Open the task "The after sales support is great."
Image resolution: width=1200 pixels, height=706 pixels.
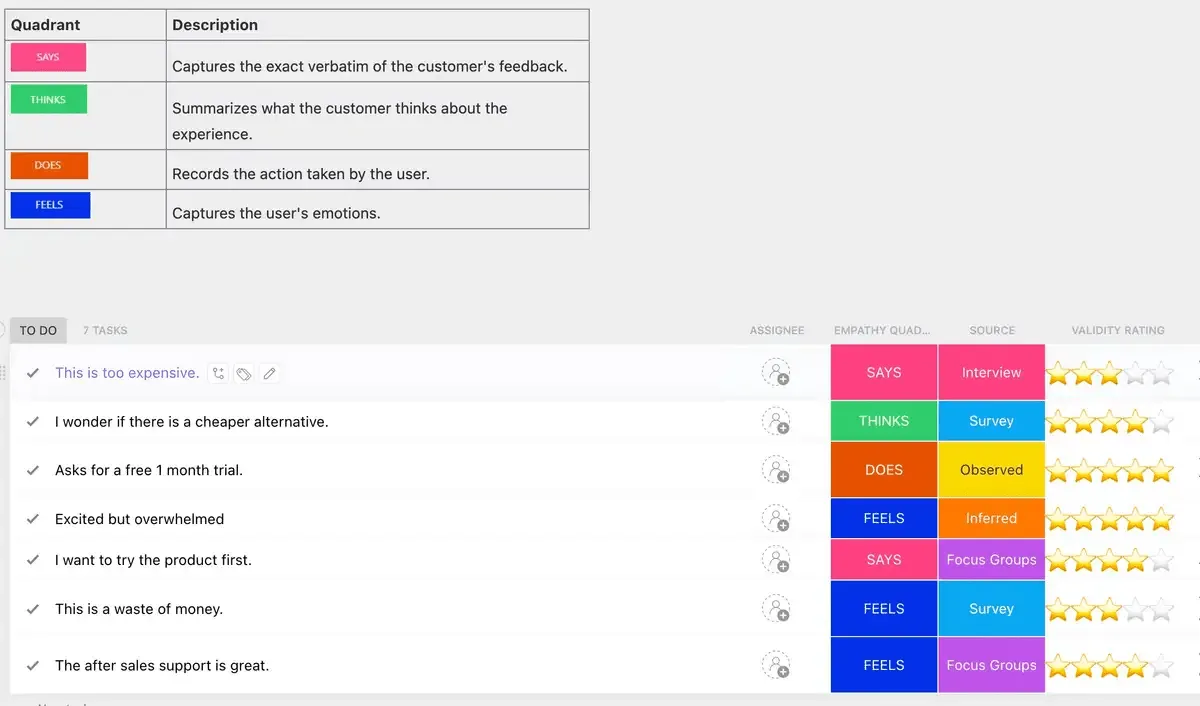click(x=162, y=665)
